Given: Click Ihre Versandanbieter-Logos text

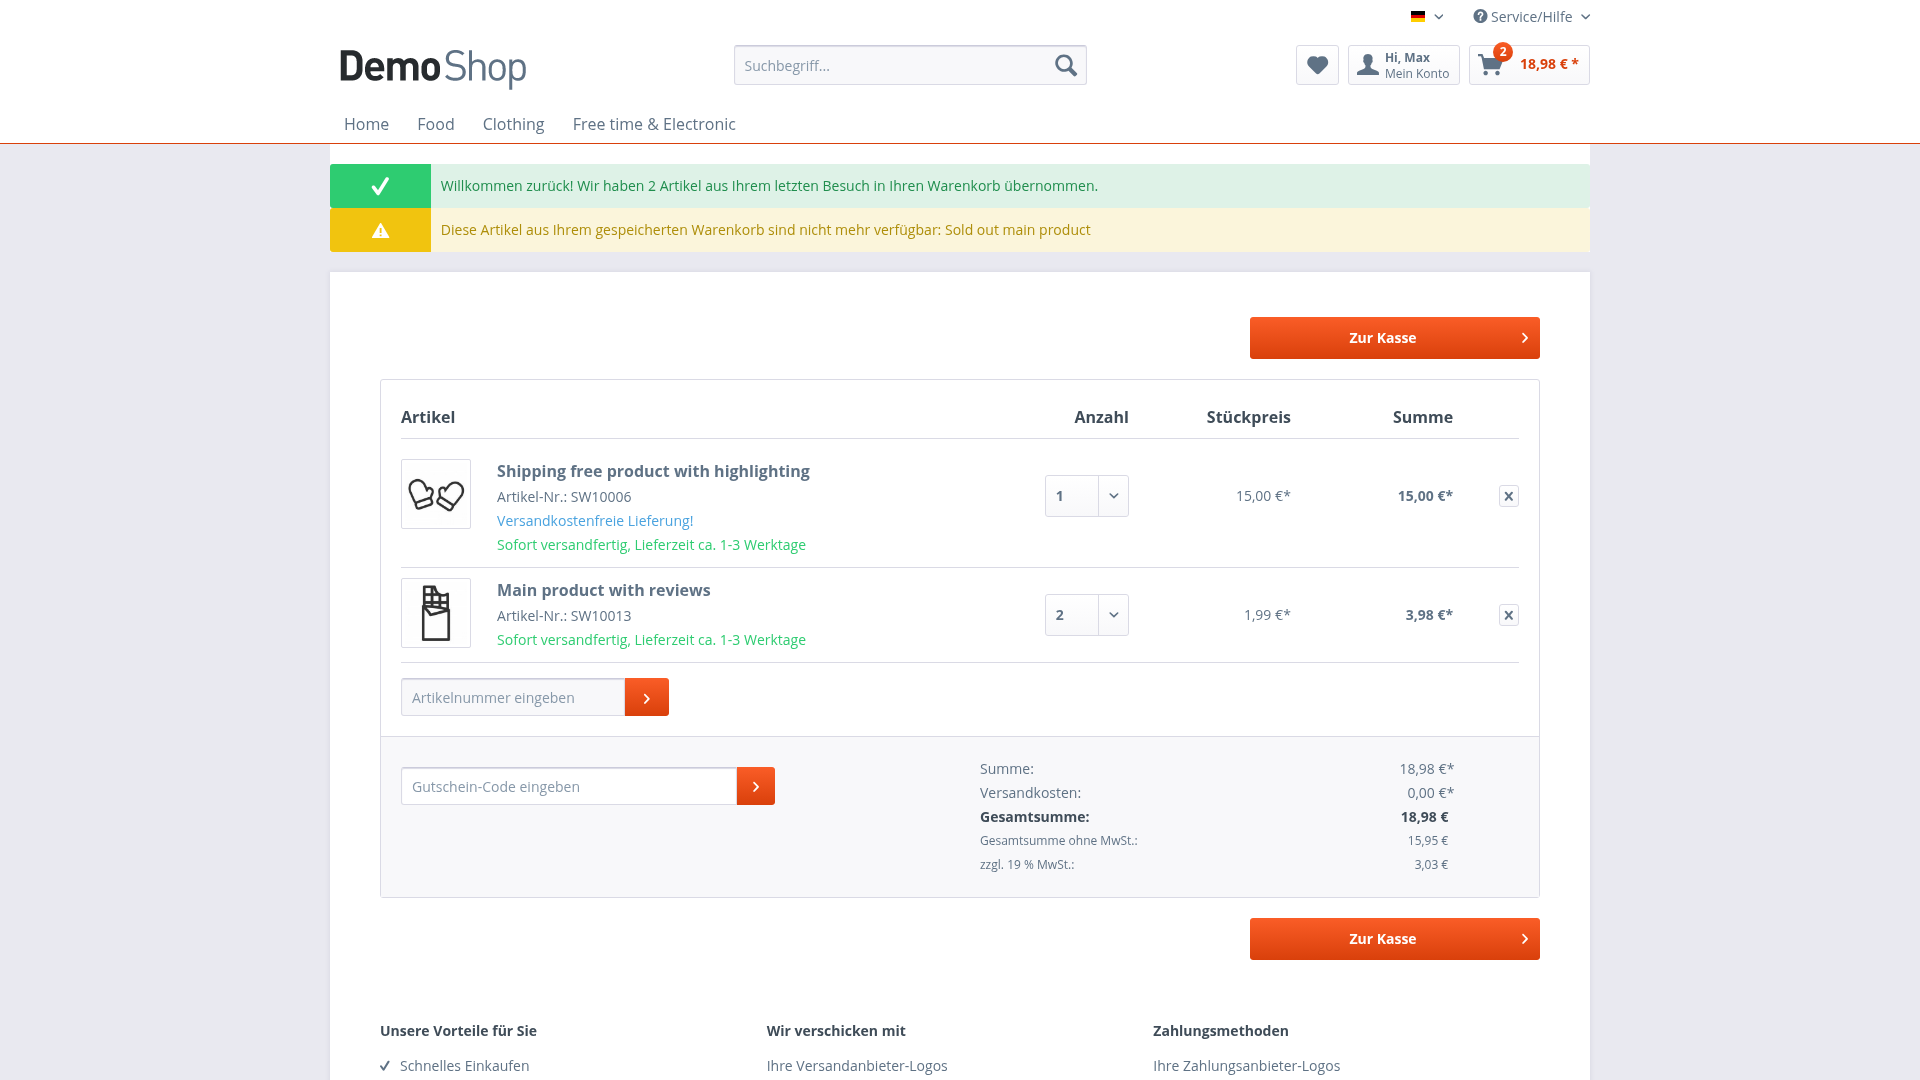Looking at the screenshot, I should tap(857, 1066).
